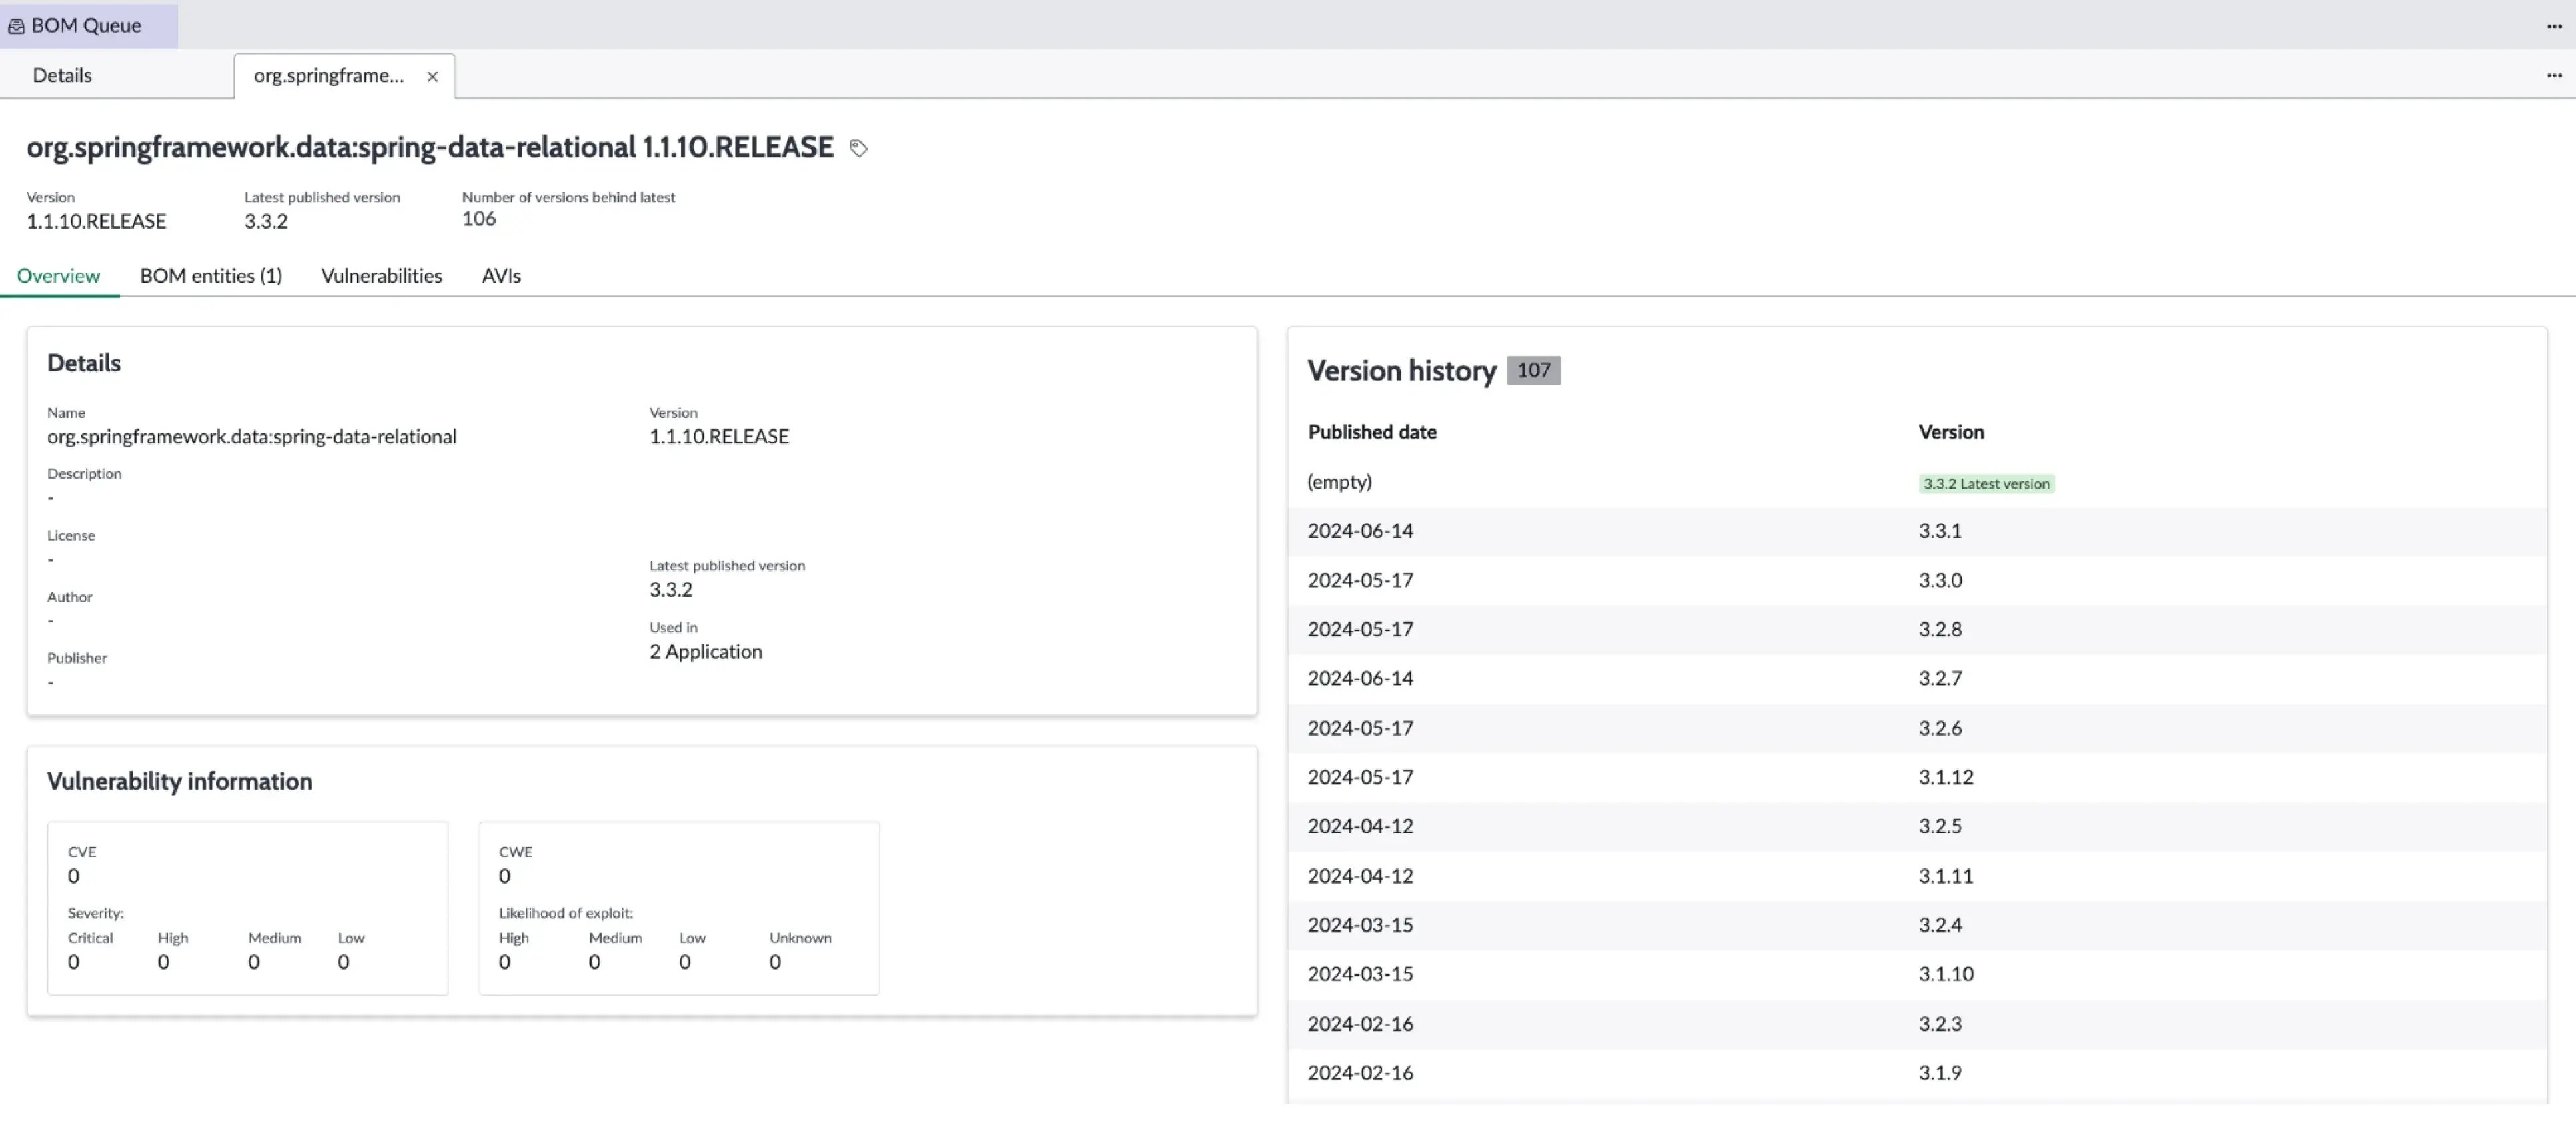Select version 3.2.3 in the history table
Image resolution: width=2576 pixels, height=1125 pixels.
coord(1940,1024)
